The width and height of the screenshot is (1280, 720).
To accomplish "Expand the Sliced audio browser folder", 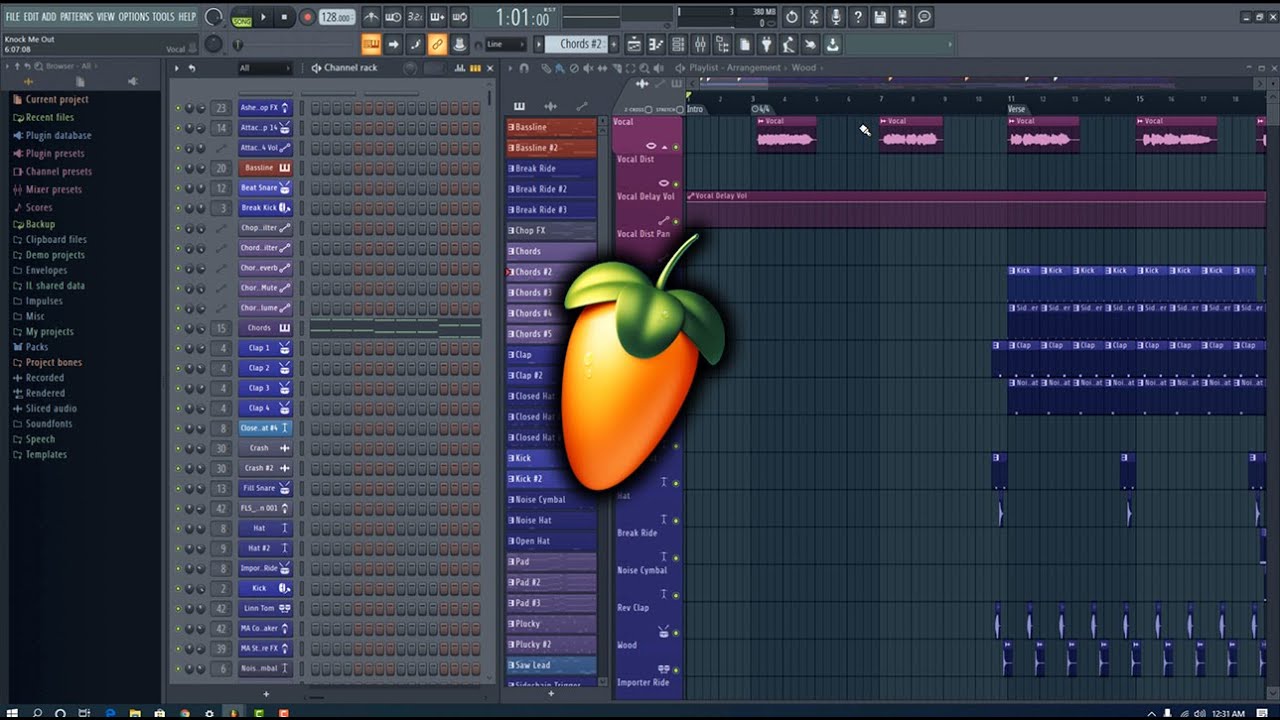I will (x=50, y=408).
